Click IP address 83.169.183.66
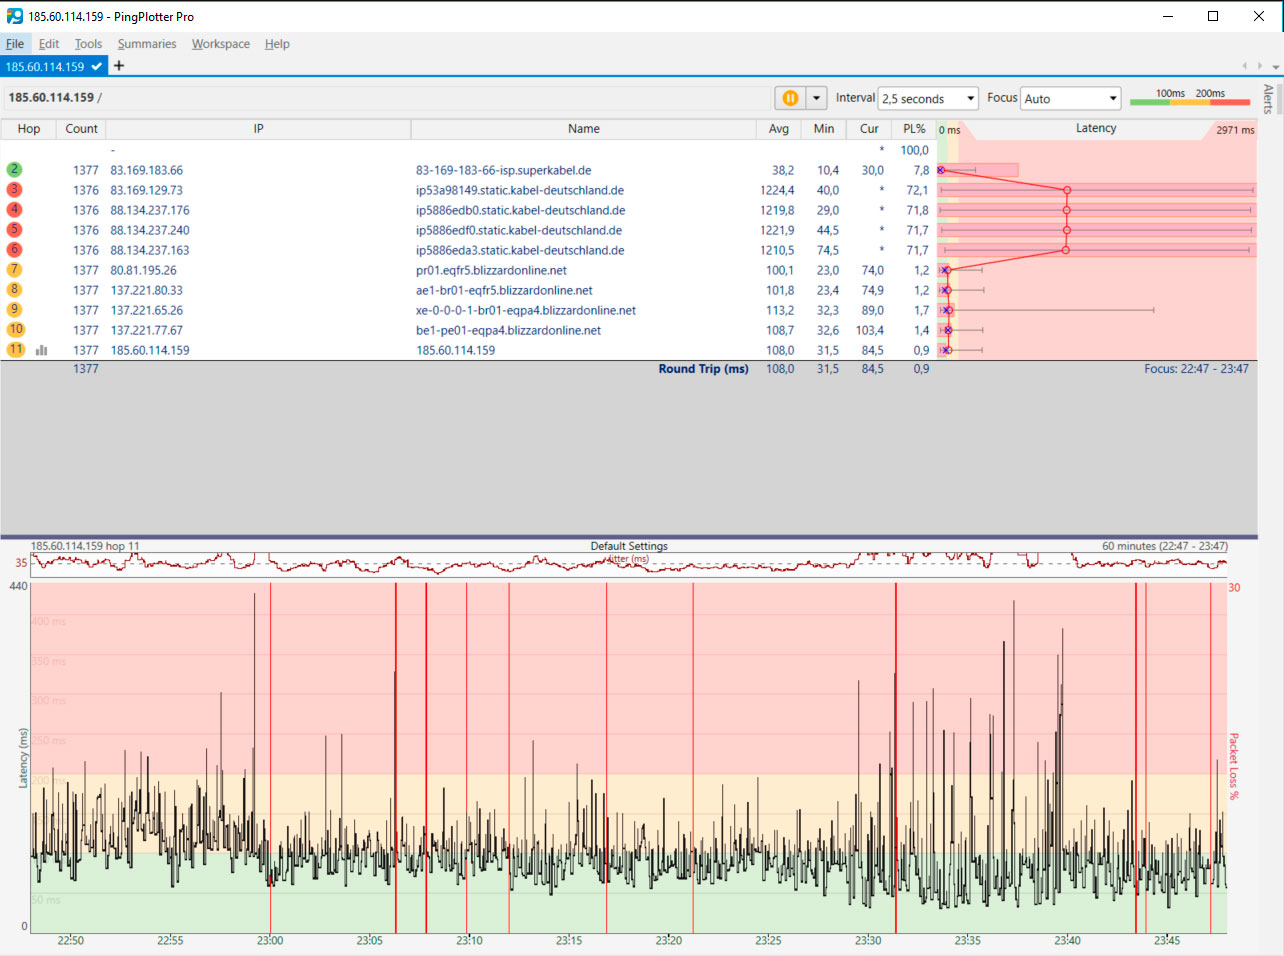The width and height of the screenshot is (1284, 956). pyautogui.click(x=146, y=171)
